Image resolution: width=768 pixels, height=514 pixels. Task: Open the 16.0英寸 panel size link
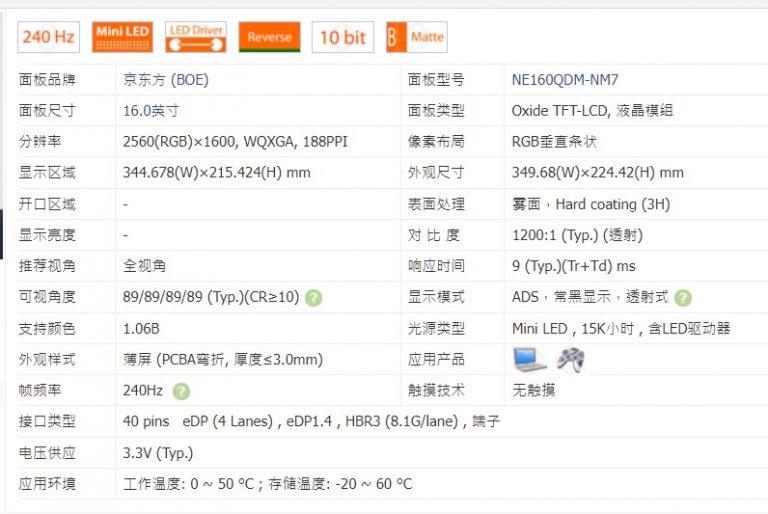click(151, 111)
